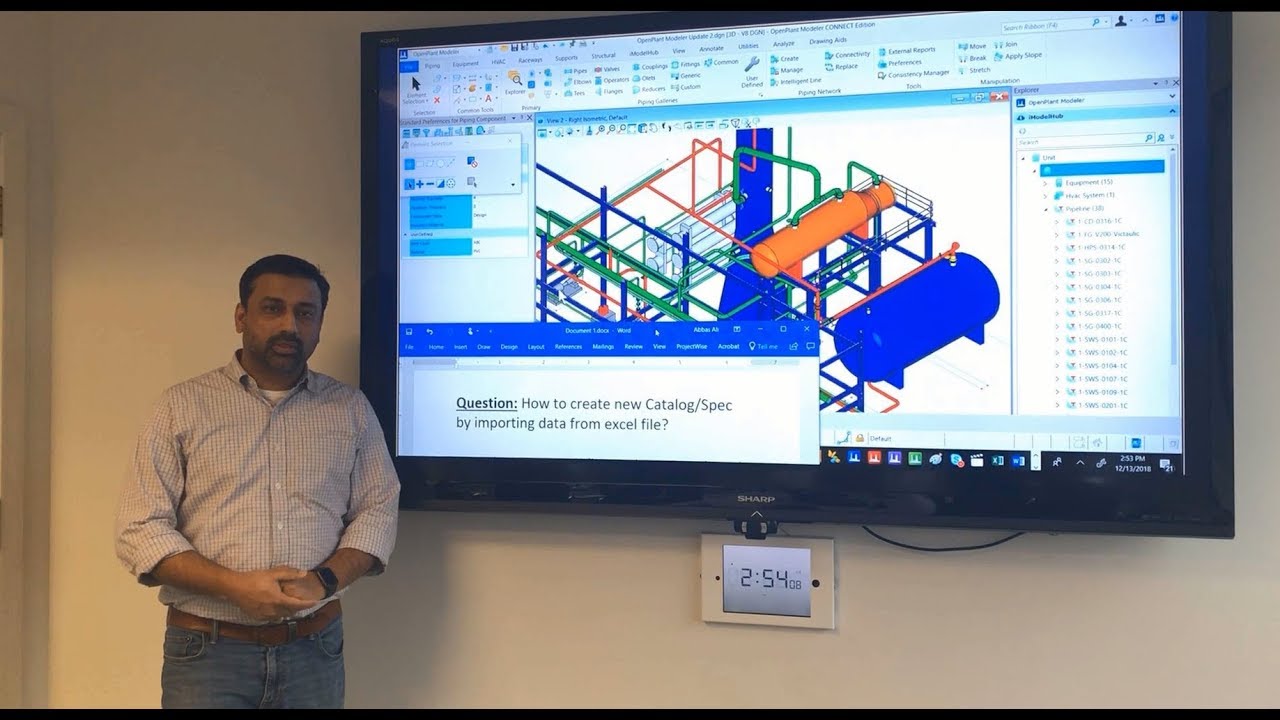The width and height of the screenshot is (1280, 720).
Task: Expand pipeline 1-SG-0302-1C node
Action: pos(1056,261)
